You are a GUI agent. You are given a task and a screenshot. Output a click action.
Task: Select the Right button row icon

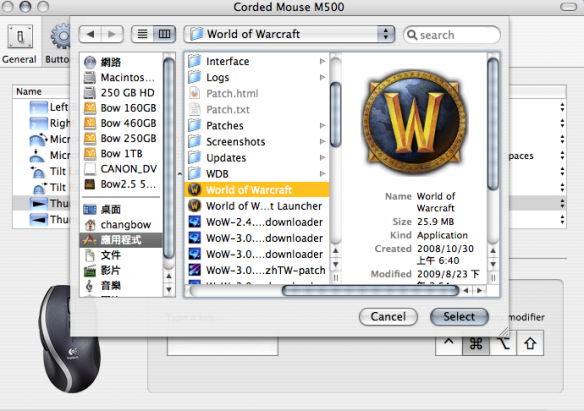(38, 123)
